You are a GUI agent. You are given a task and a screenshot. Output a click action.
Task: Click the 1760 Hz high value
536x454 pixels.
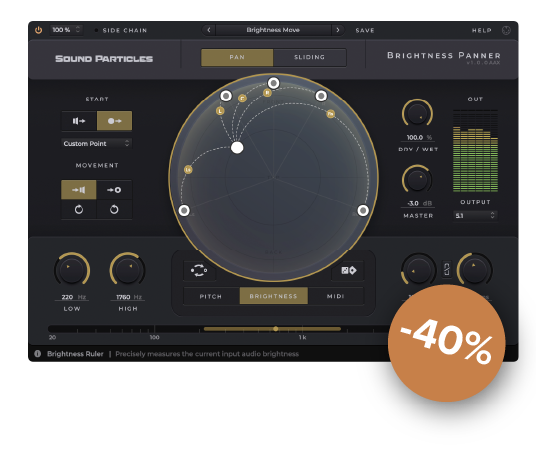128,297
